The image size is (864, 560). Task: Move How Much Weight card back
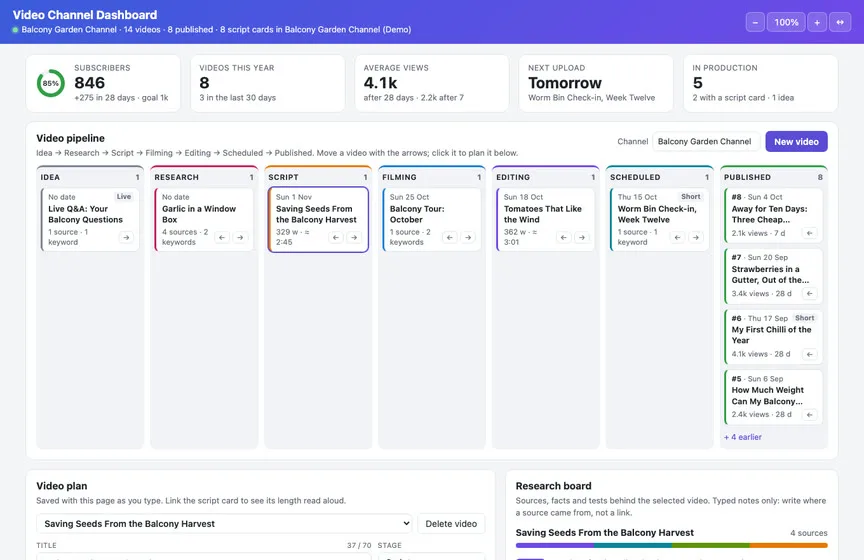[809, 415]
